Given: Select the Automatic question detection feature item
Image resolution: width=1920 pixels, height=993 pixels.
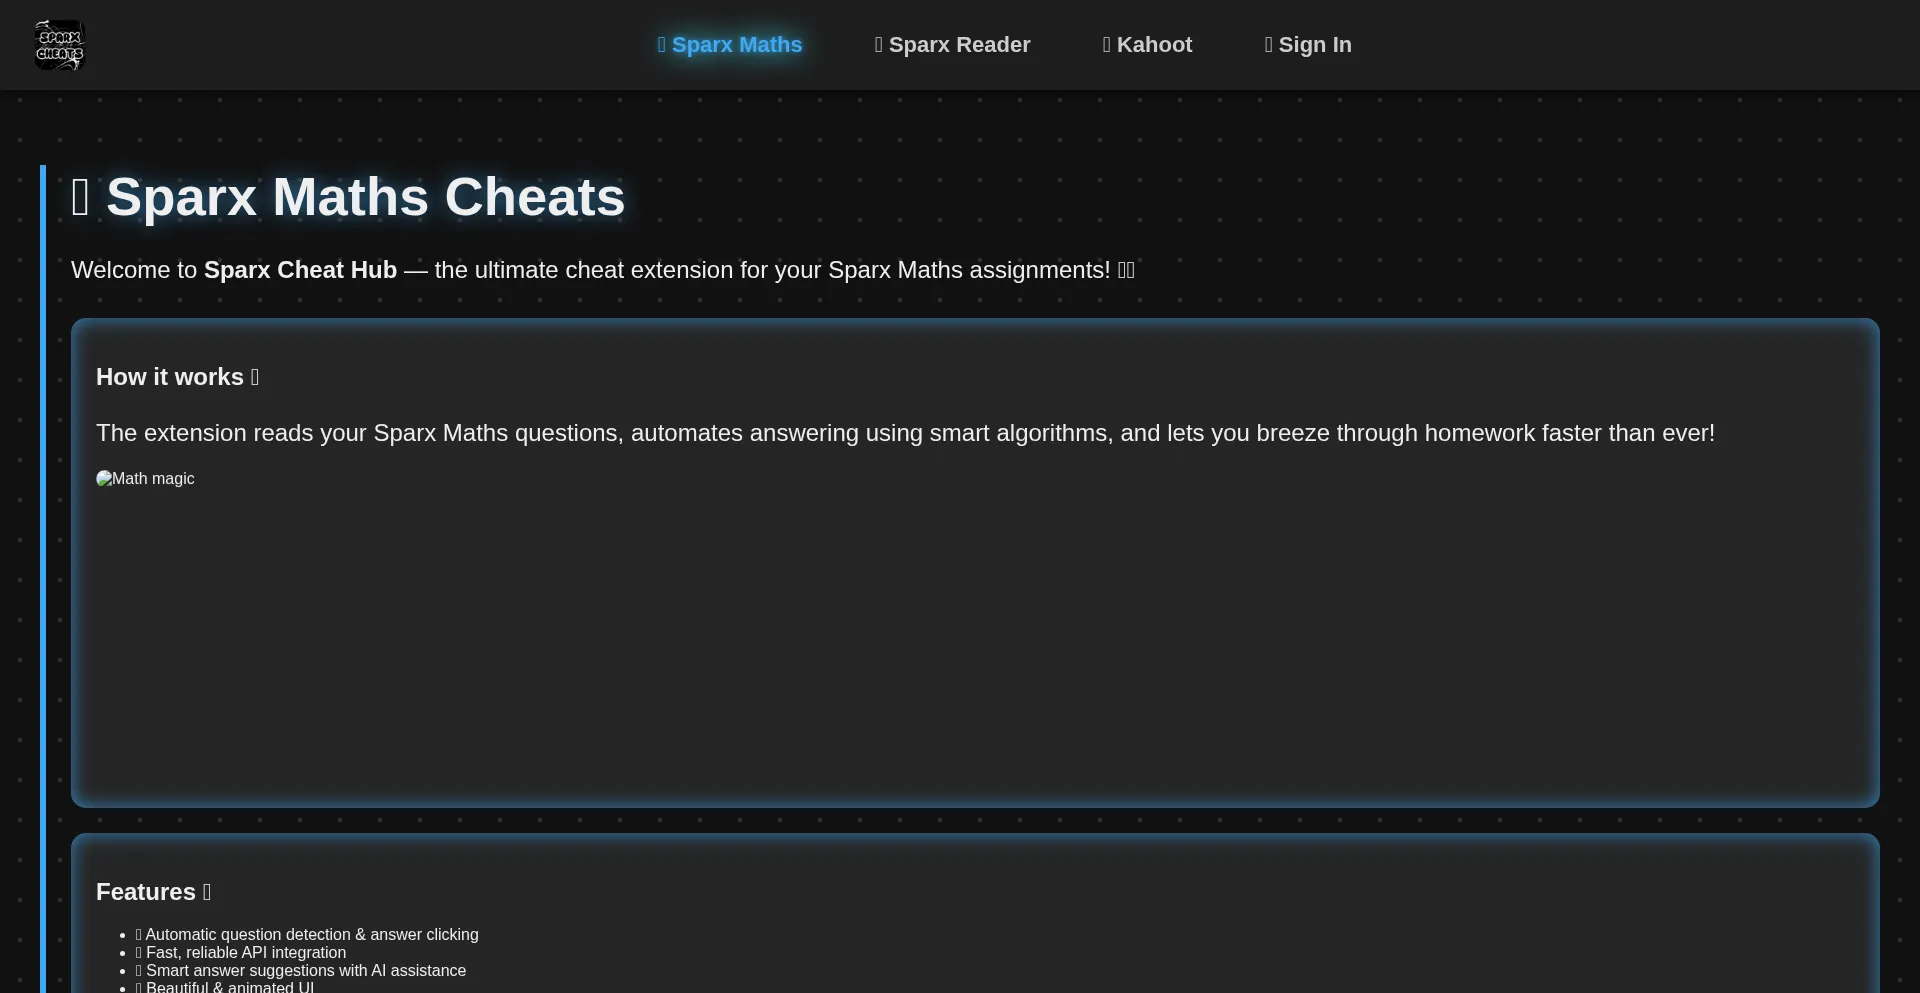Looking at the screenshot, I should click(x=311, y=935).
